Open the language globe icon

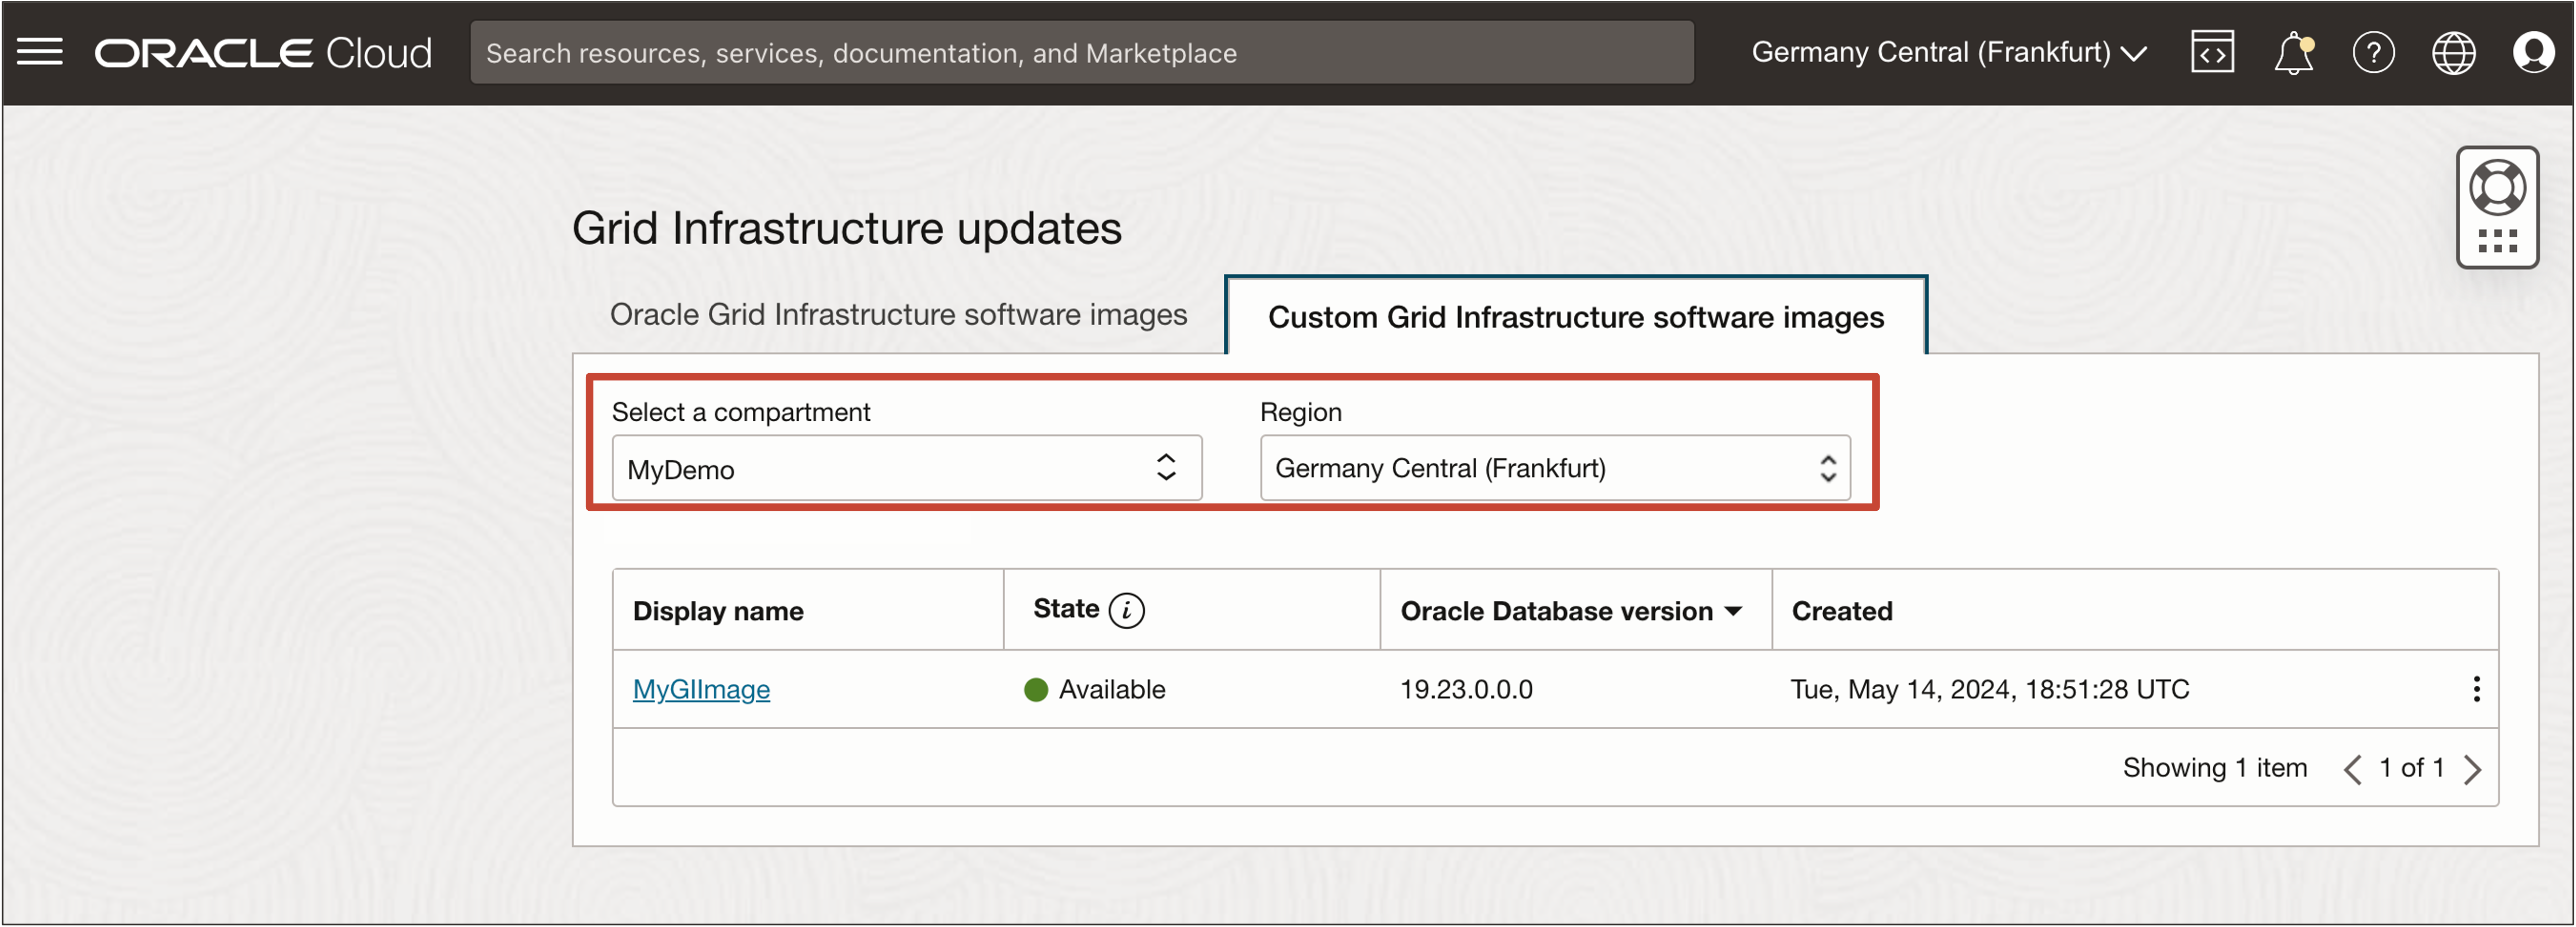[2453, 52]
